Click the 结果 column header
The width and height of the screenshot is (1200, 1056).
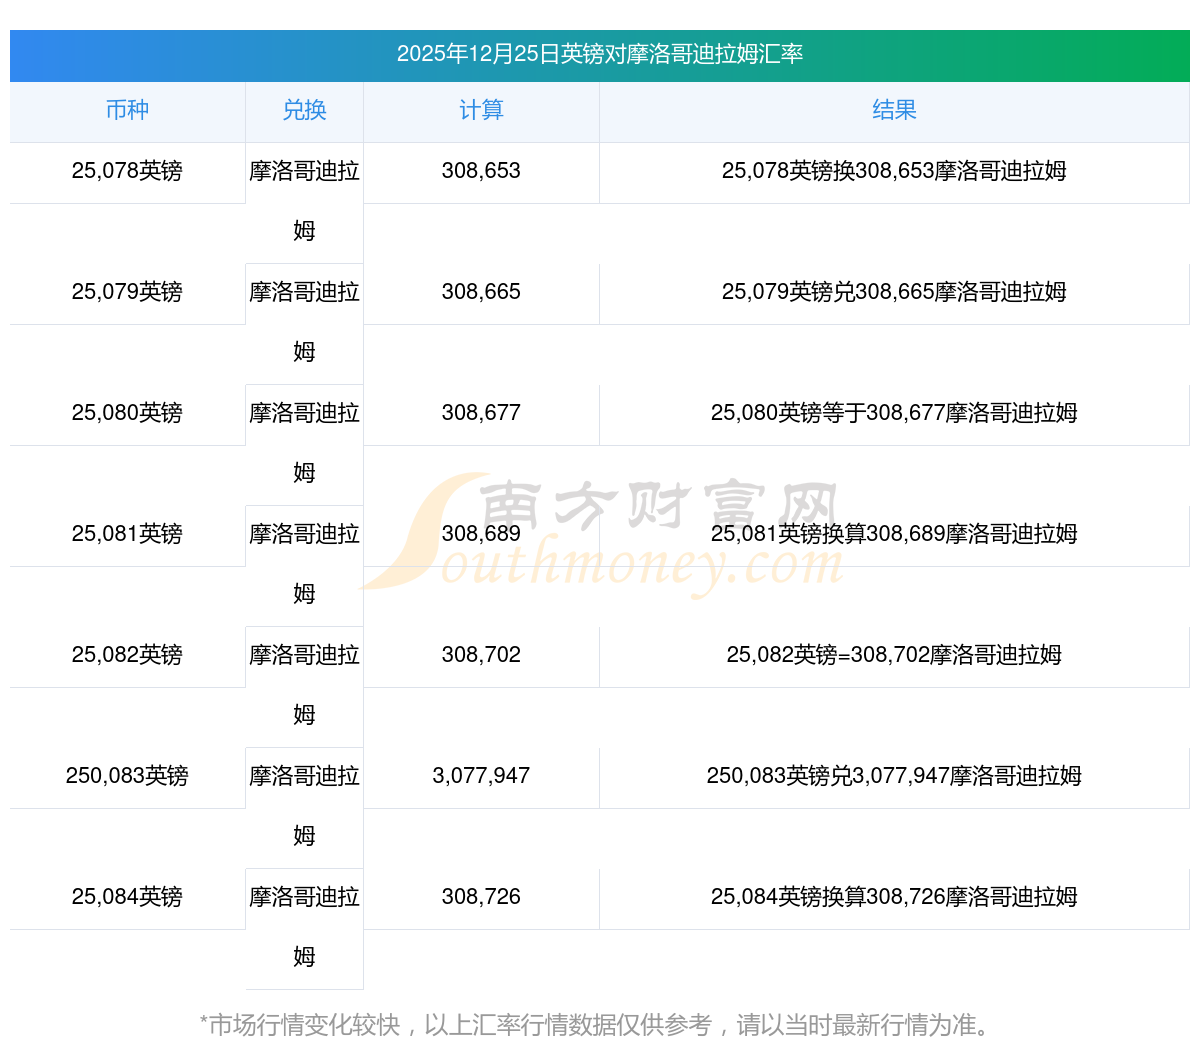click(894, 111)
